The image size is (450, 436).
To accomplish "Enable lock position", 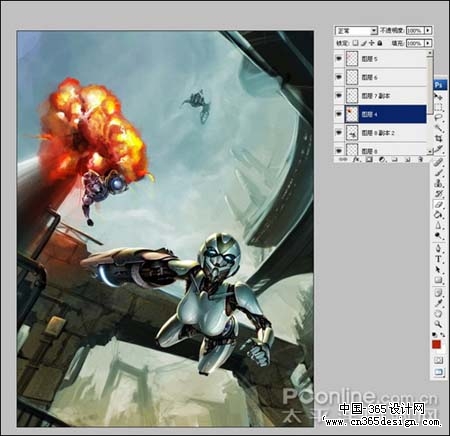I will 372,43.
